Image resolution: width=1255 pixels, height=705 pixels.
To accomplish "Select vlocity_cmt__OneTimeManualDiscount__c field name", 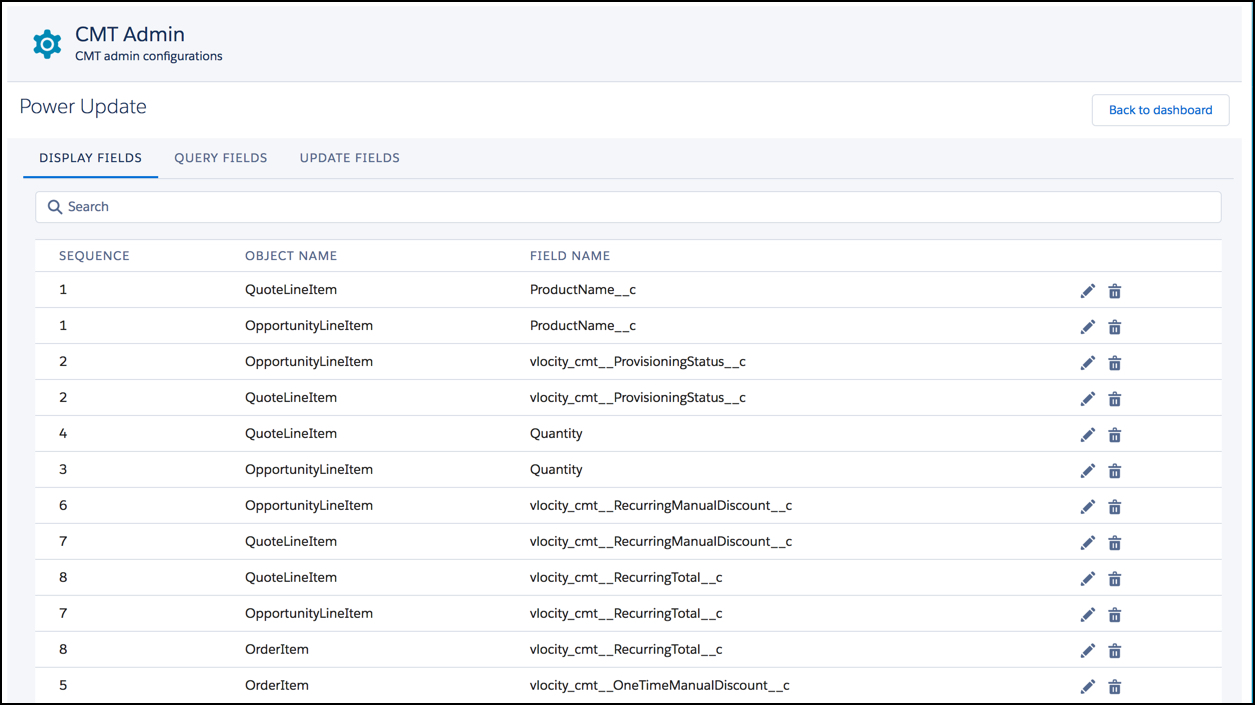I will point(660,686).
